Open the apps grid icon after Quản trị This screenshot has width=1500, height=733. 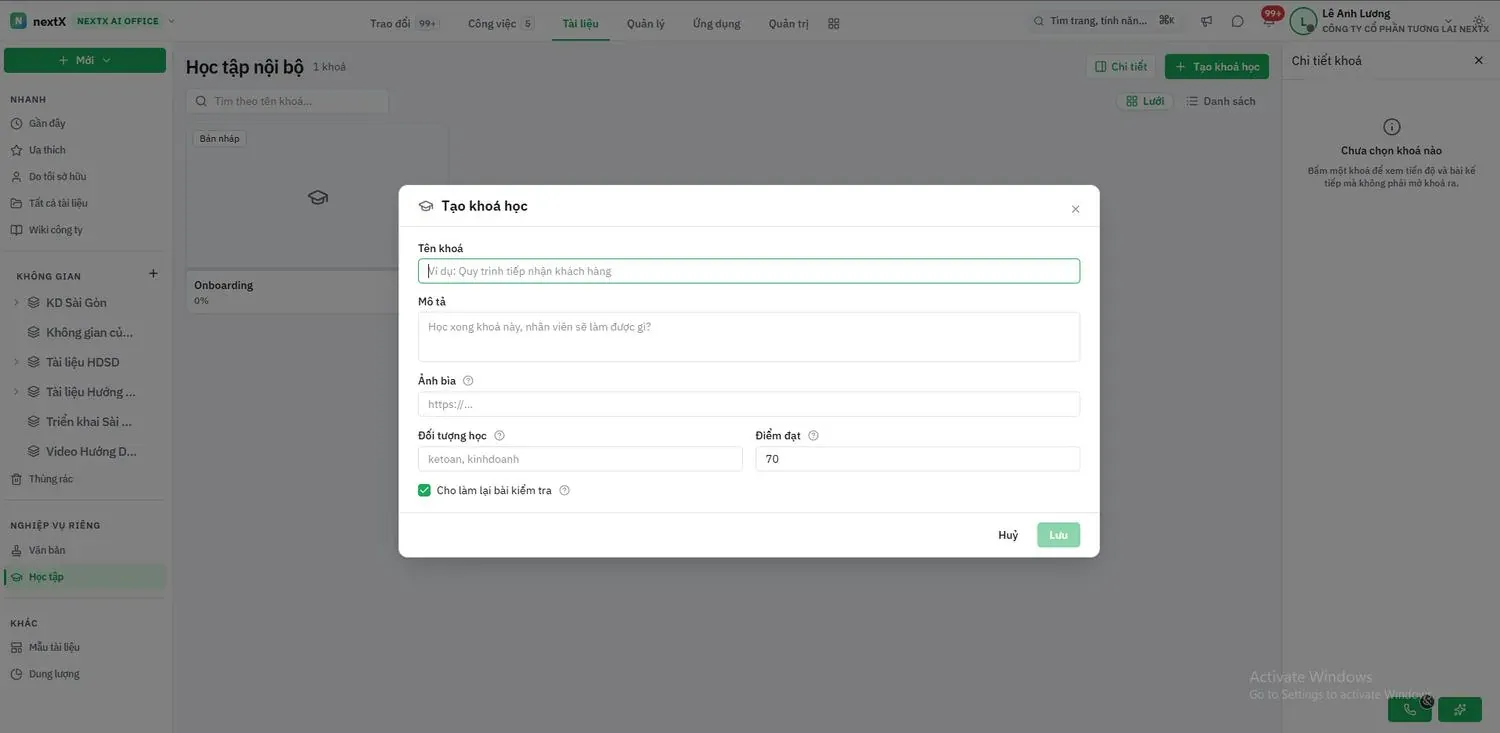[x=834, y=23]
